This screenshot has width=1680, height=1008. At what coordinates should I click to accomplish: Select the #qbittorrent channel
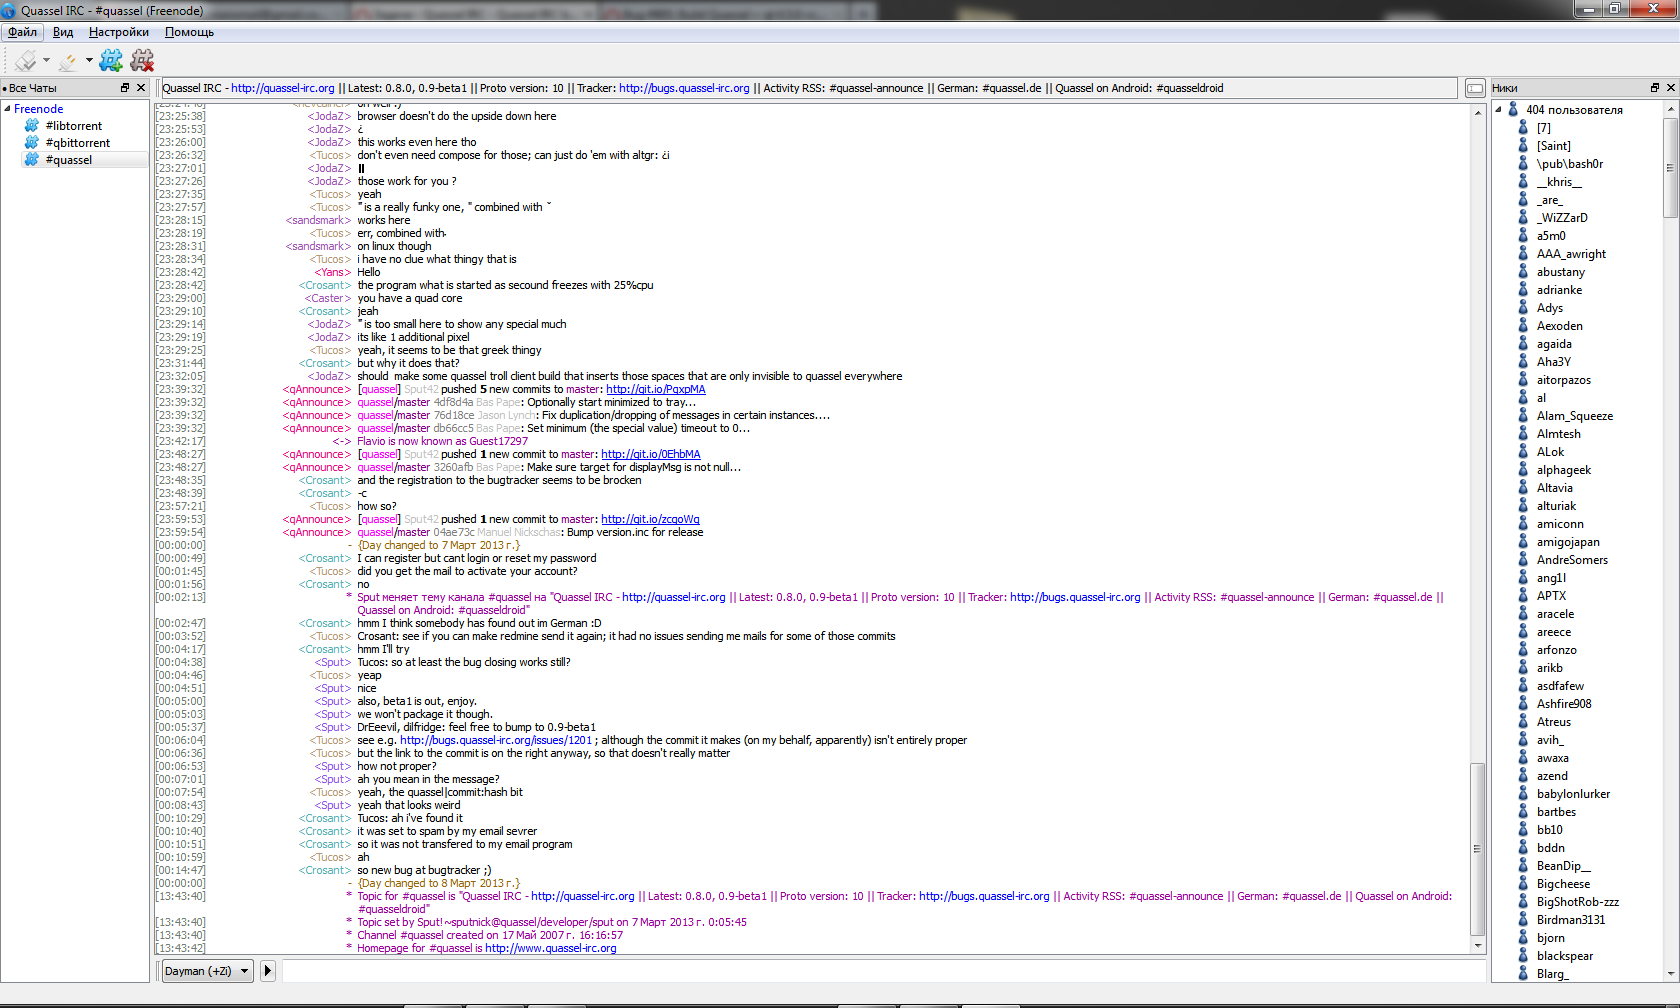[78, 143]
